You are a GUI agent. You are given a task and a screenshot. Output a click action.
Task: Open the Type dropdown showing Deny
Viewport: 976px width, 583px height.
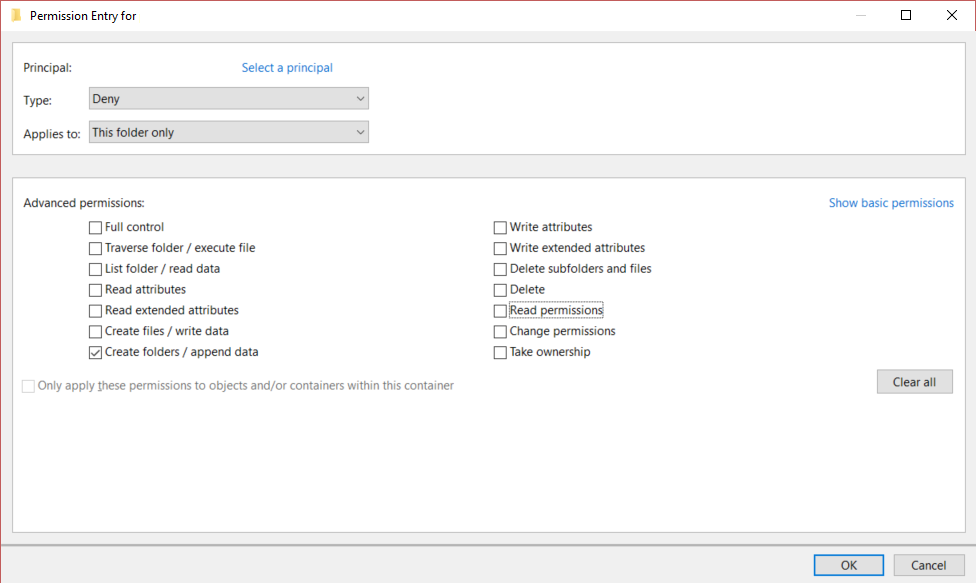pos(228,98)
